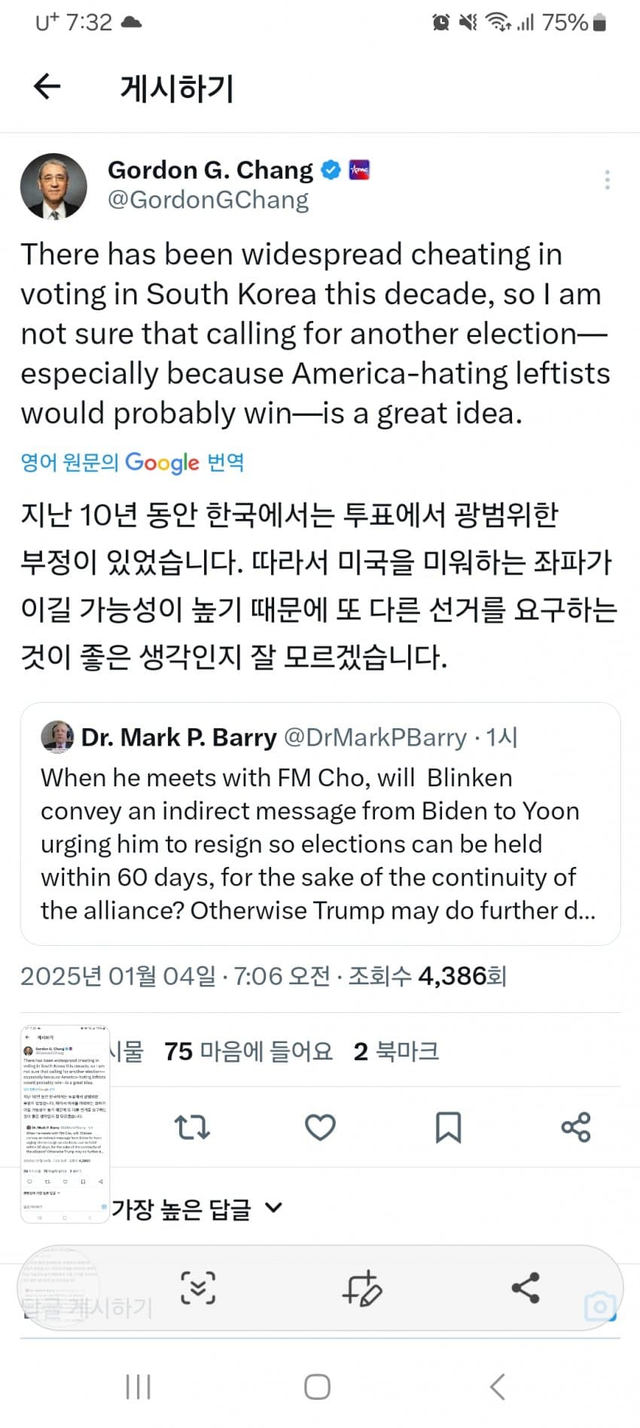
Task: Tap the back arrow in header
Action: [47, 88]
